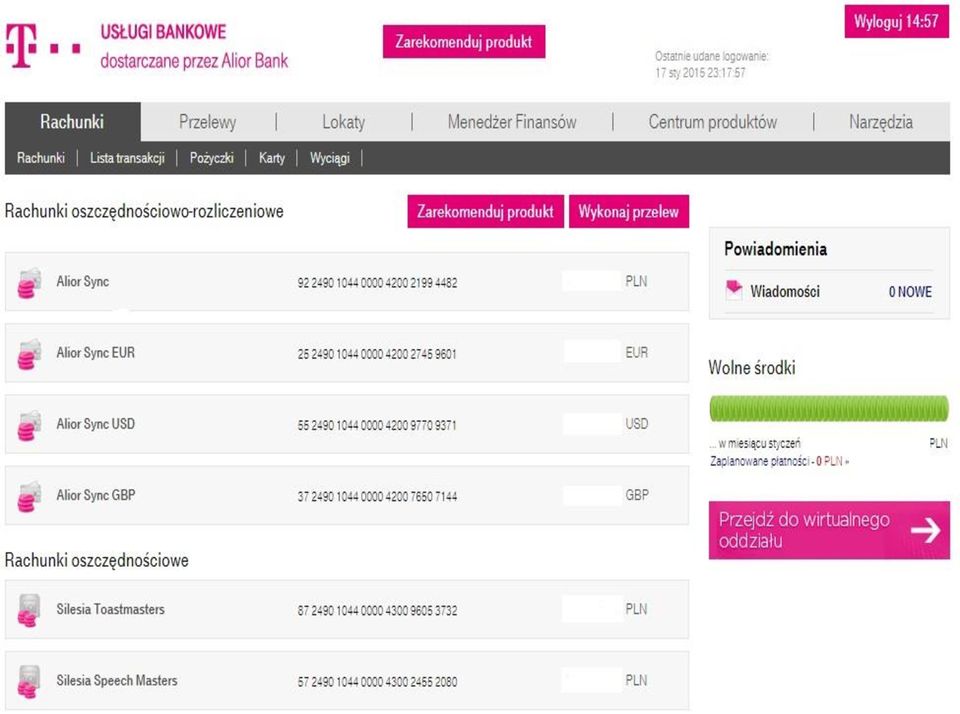Select account number 57 2490 1044 0000 4300 2455 2080
The width and height of the screenshot is (960, 714).
(x=377, y=682)
